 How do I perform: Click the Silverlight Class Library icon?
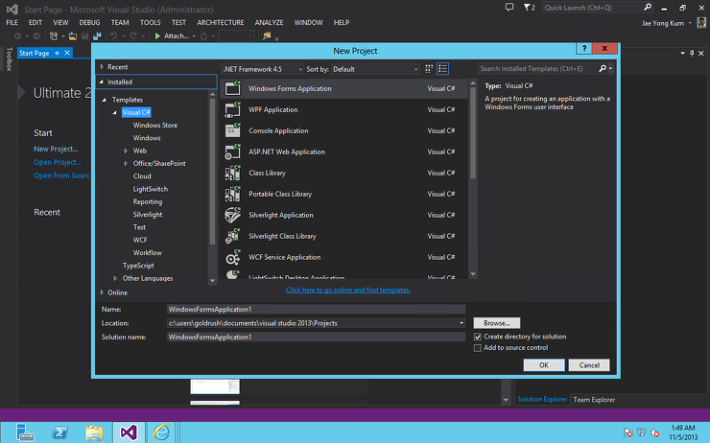tap(233, 236)
